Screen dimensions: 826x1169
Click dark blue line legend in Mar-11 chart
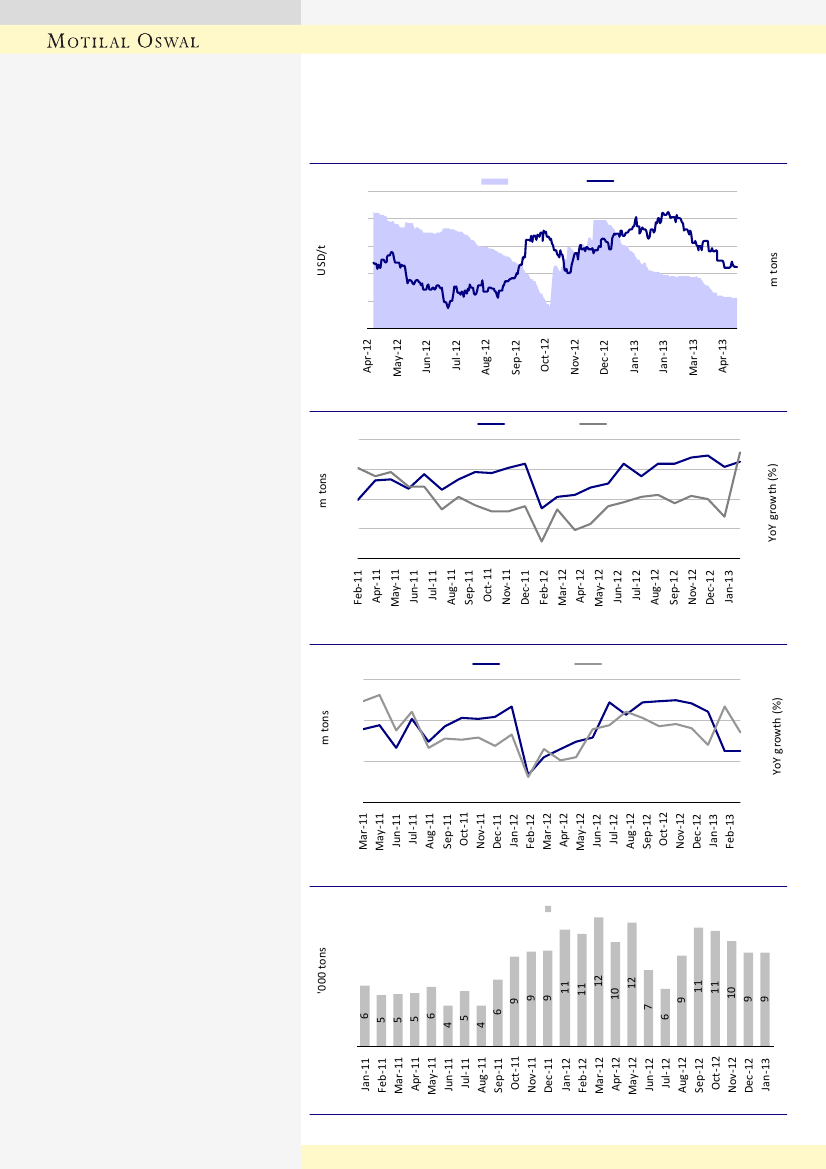[x=487, y=664]
